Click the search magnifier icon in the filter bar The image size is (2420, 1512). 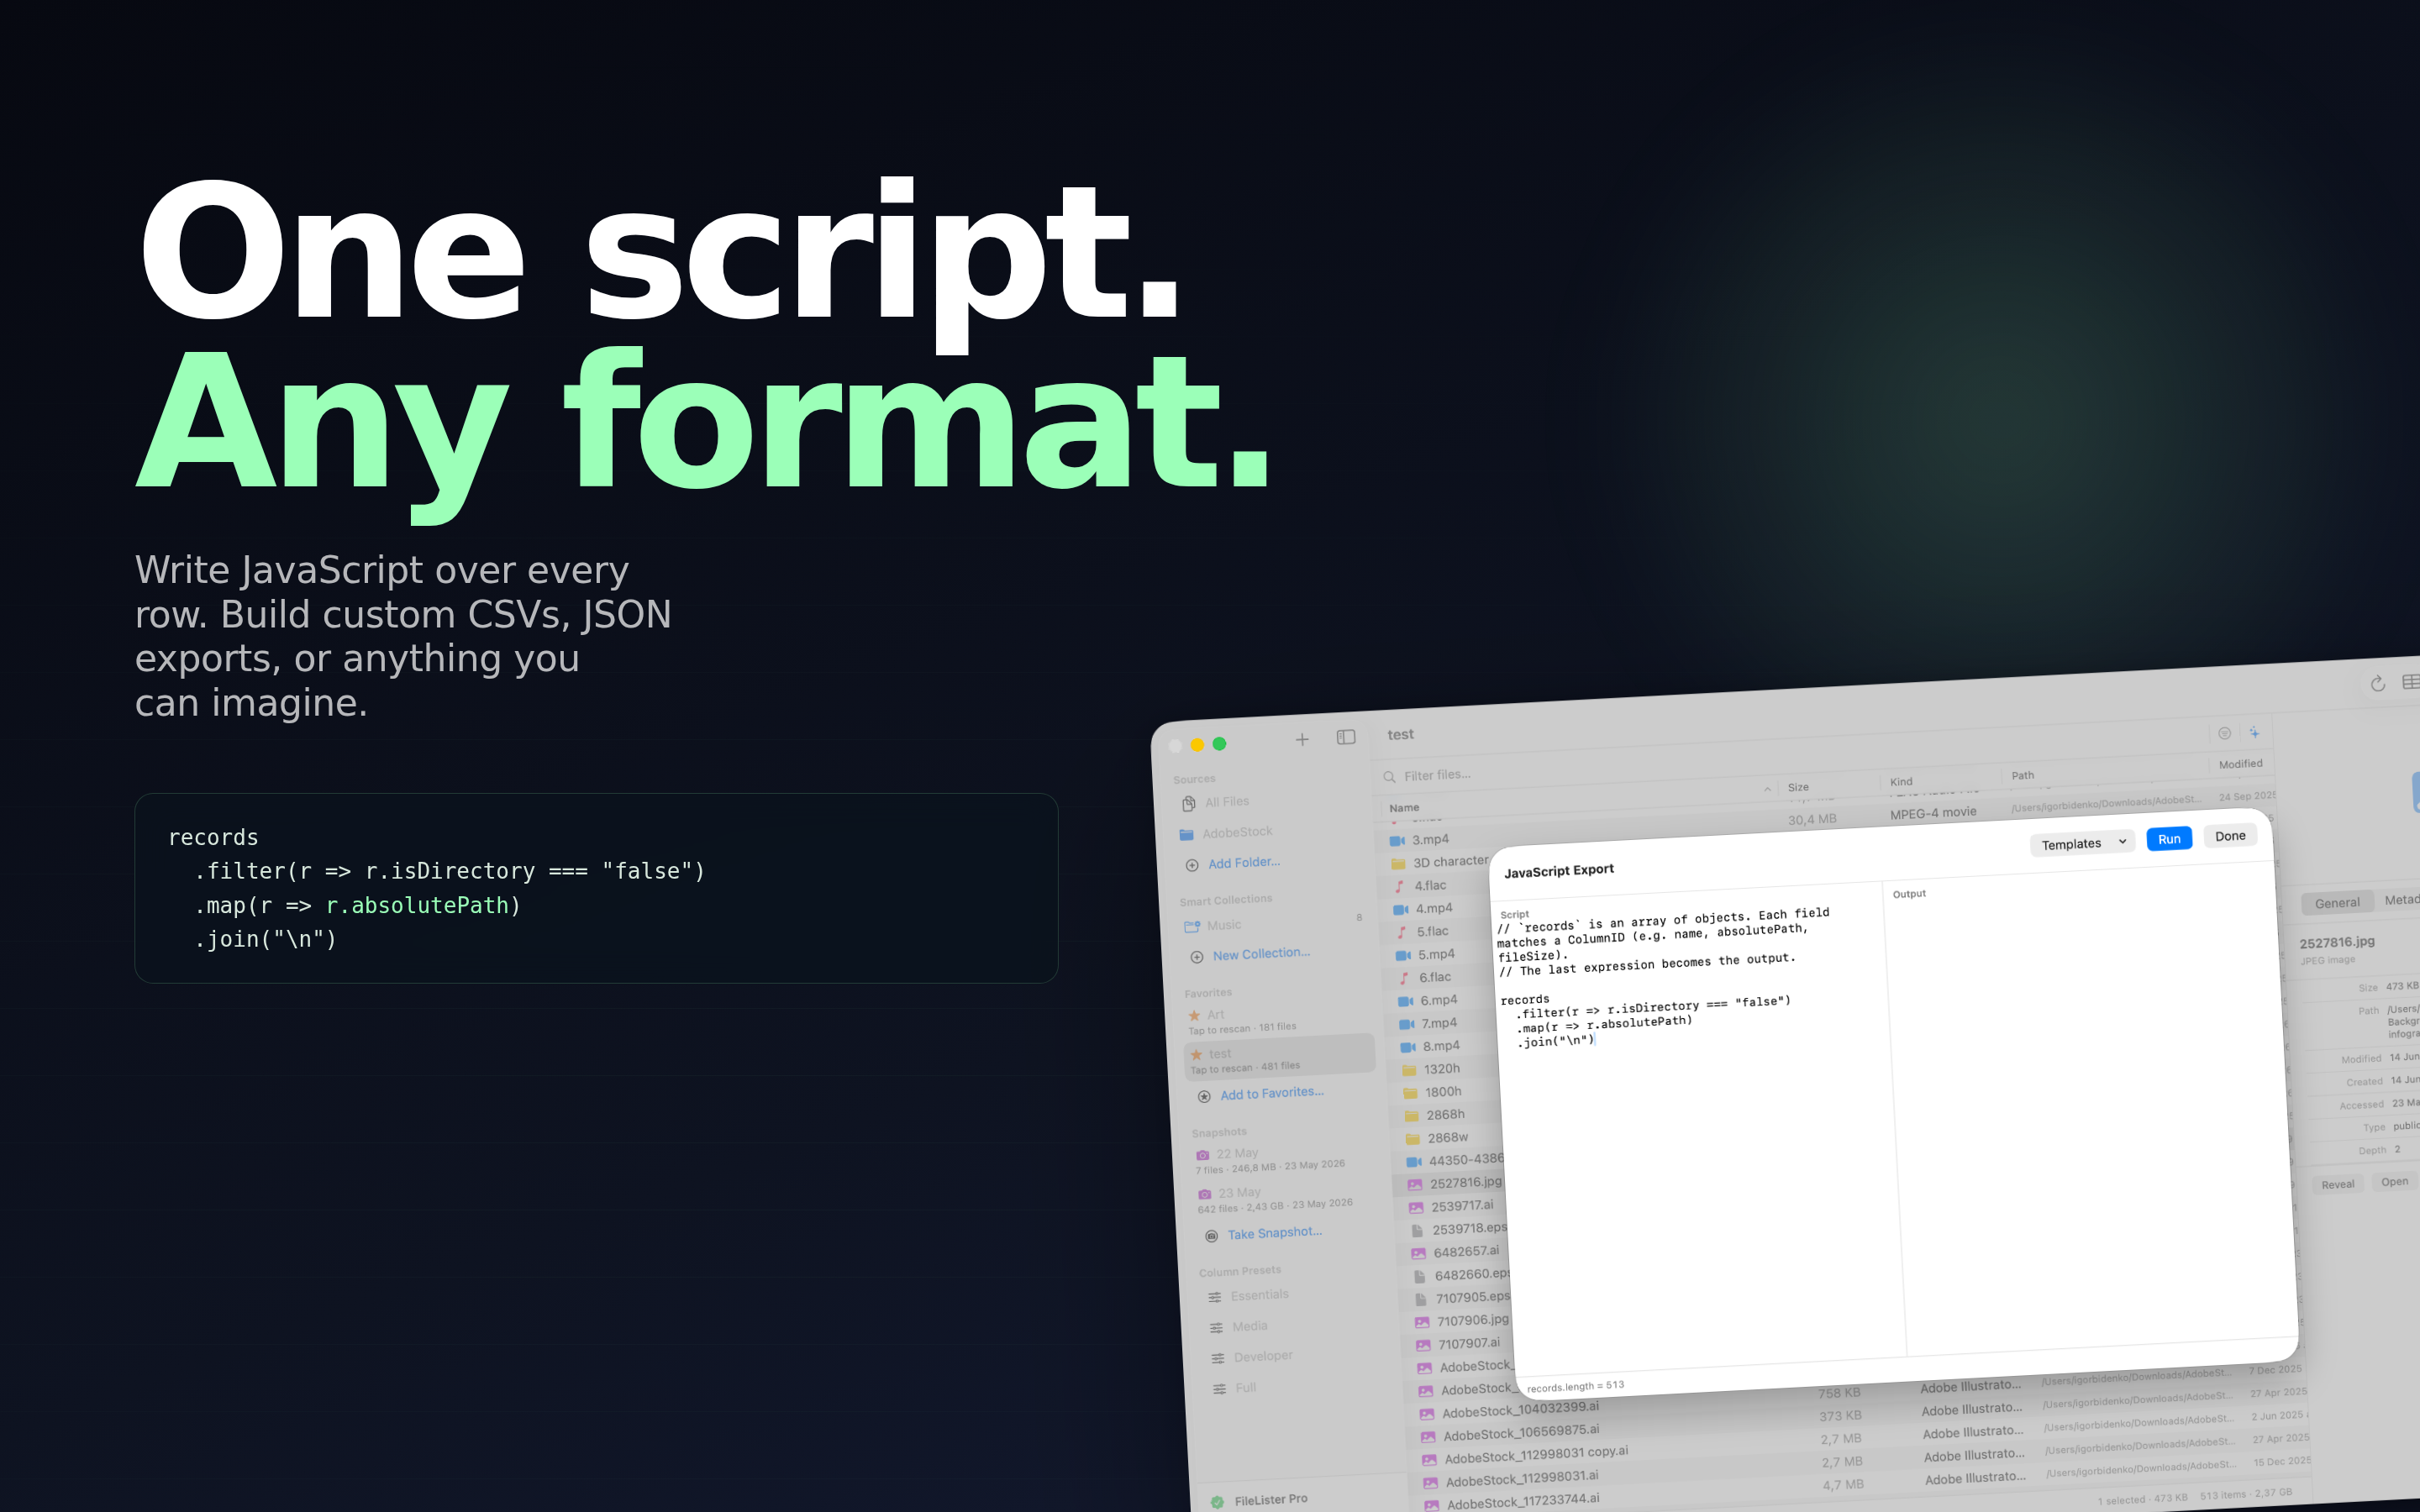[x=1389, y=777]
